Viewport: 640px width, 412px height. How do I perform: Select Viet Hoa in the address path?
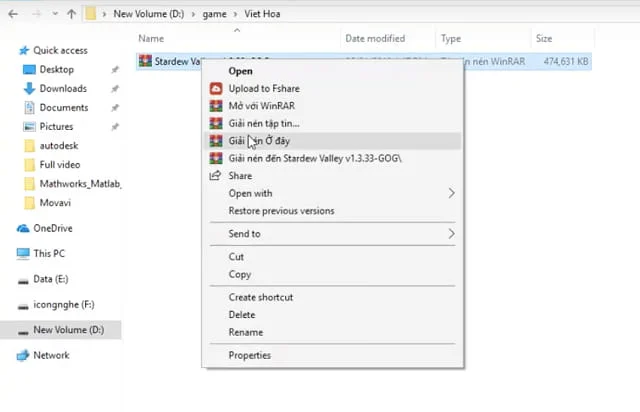pyautogui.click(x=262, y=14)
